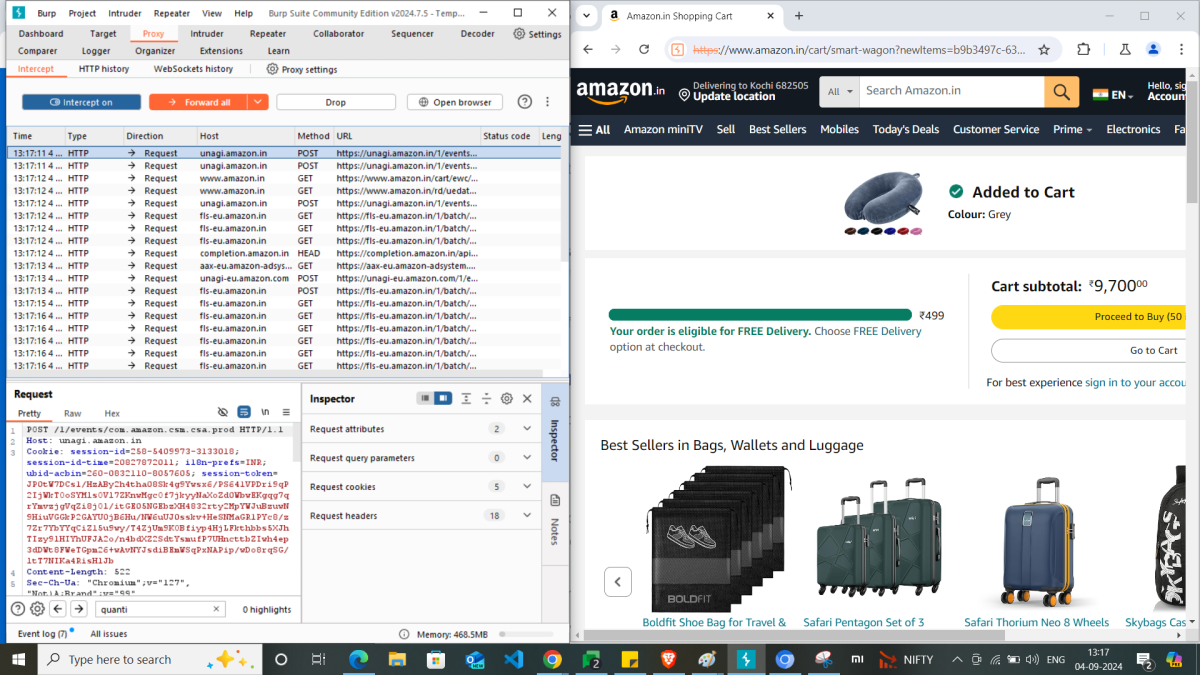Click the Amazon search magnifier button
This screenshot has height=675, width=1200.
pyautogui.click(x=1062, y=91)
